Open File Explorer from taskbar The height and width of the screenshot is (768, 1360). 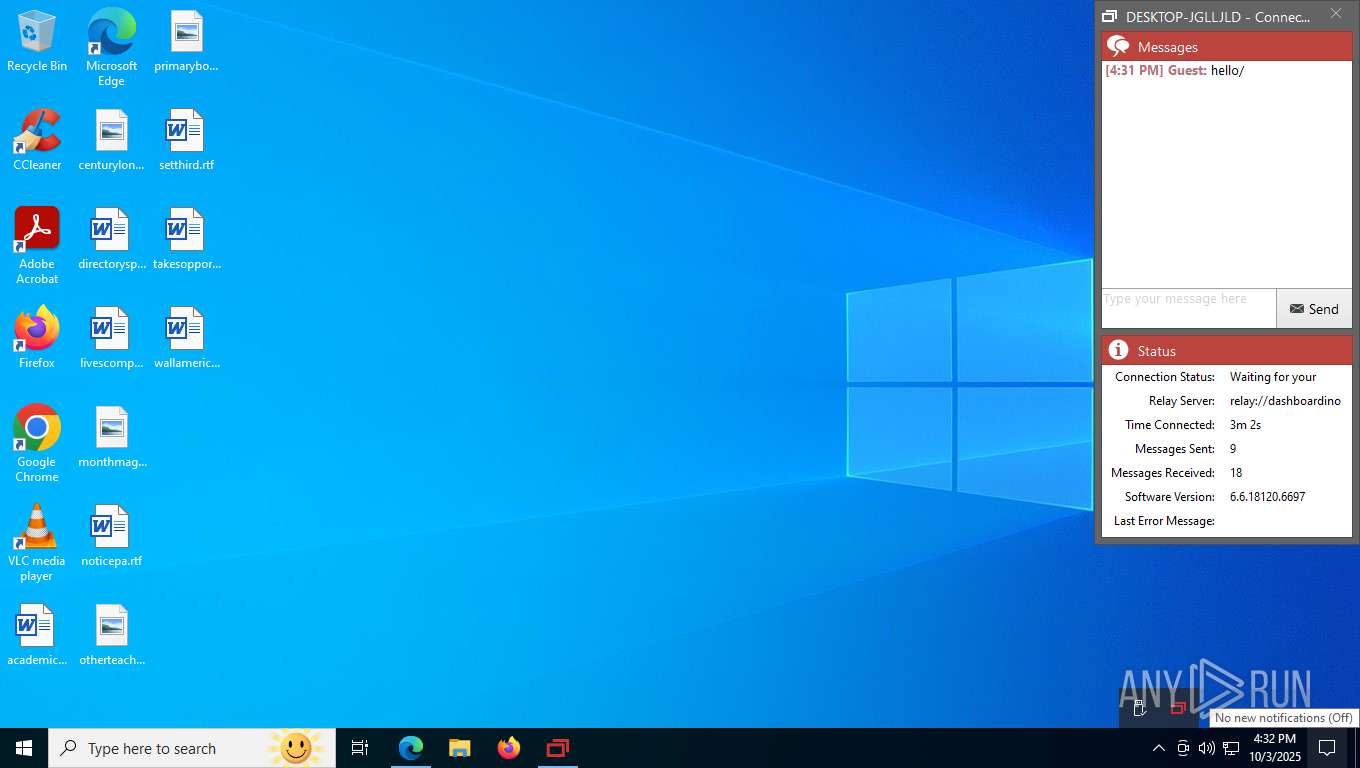point(459,748)
